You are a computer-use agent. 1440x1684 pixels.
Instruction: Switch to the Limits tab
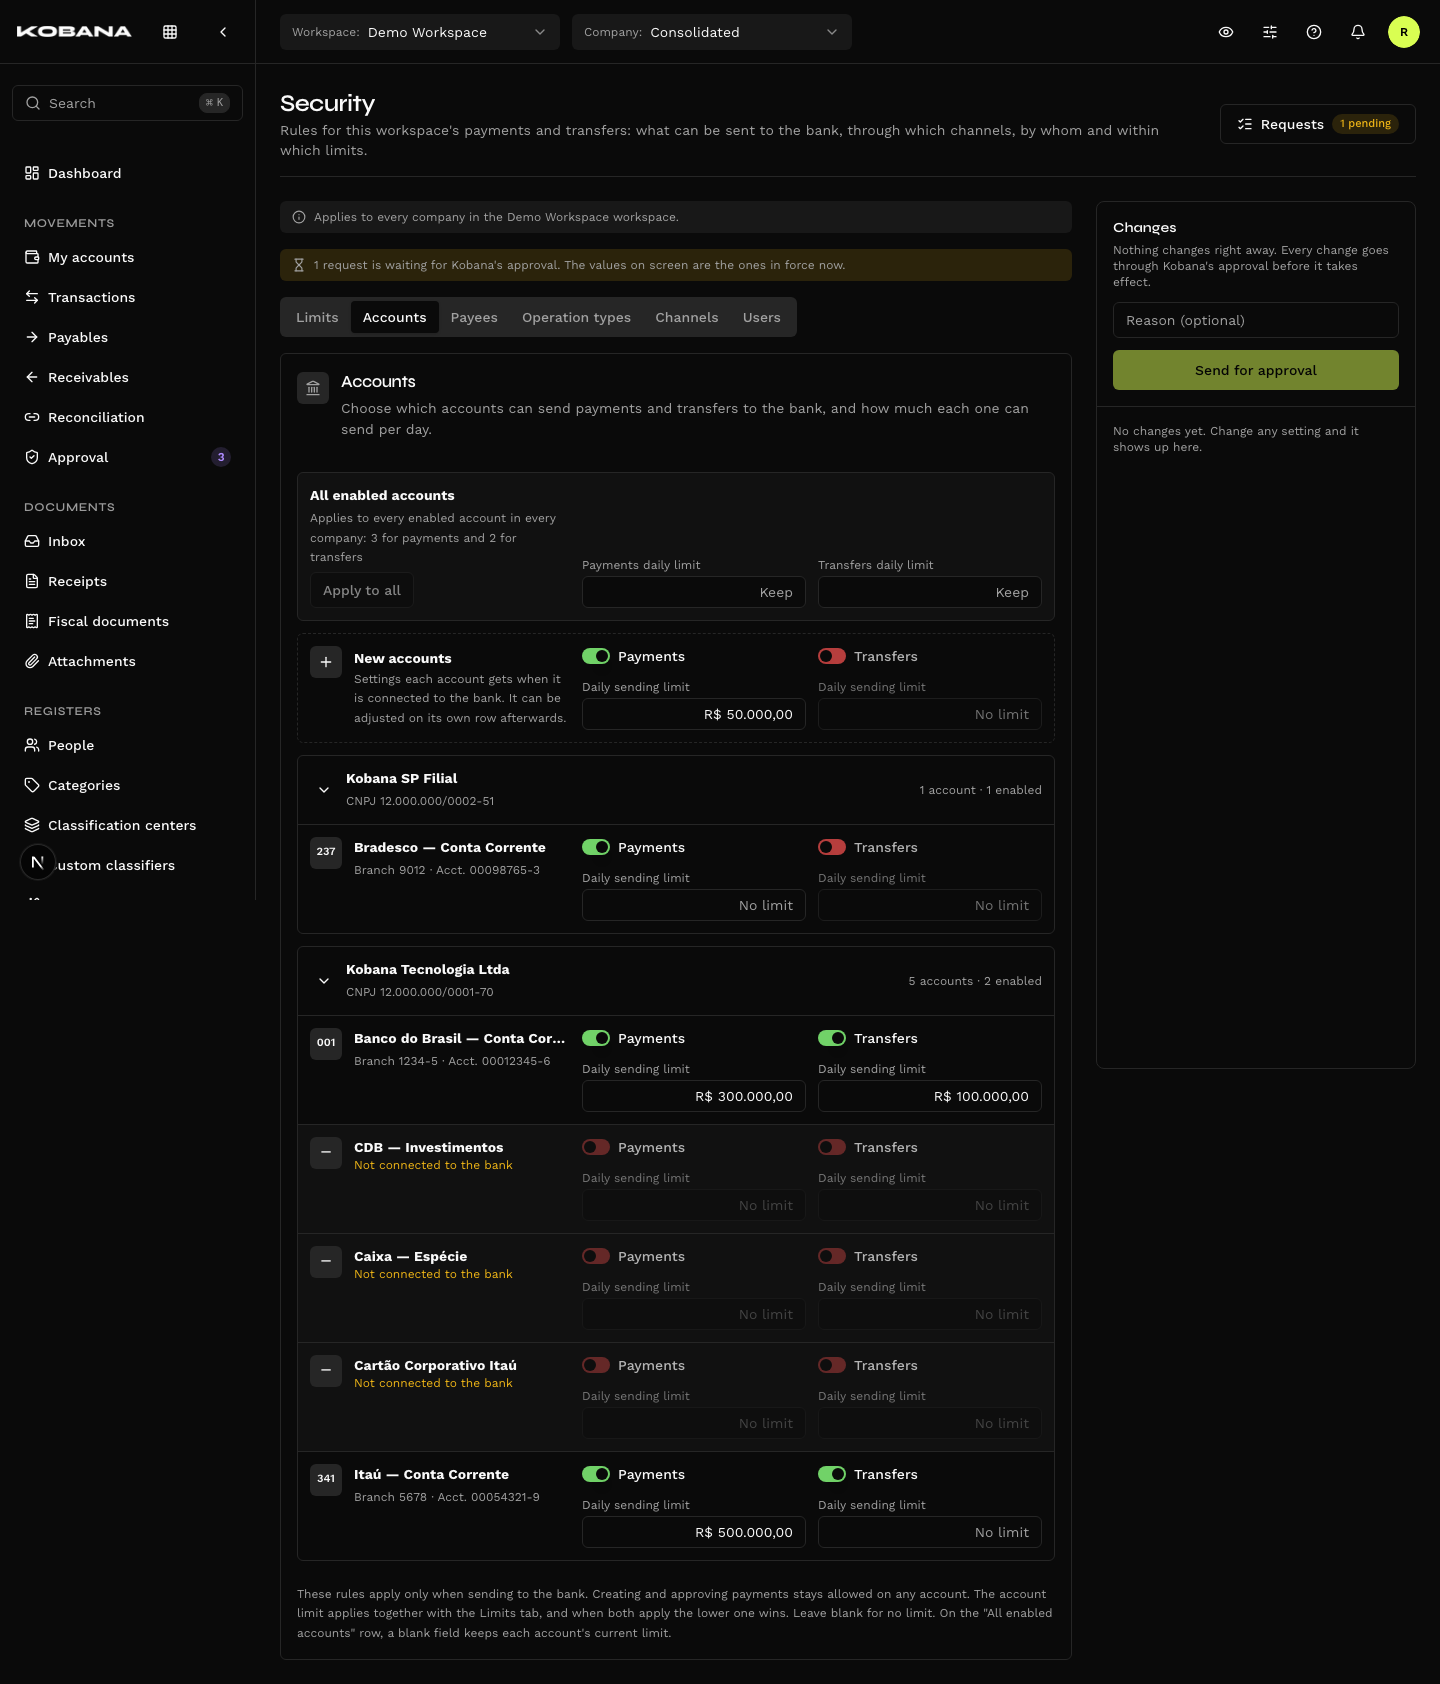tap(317, 317)
